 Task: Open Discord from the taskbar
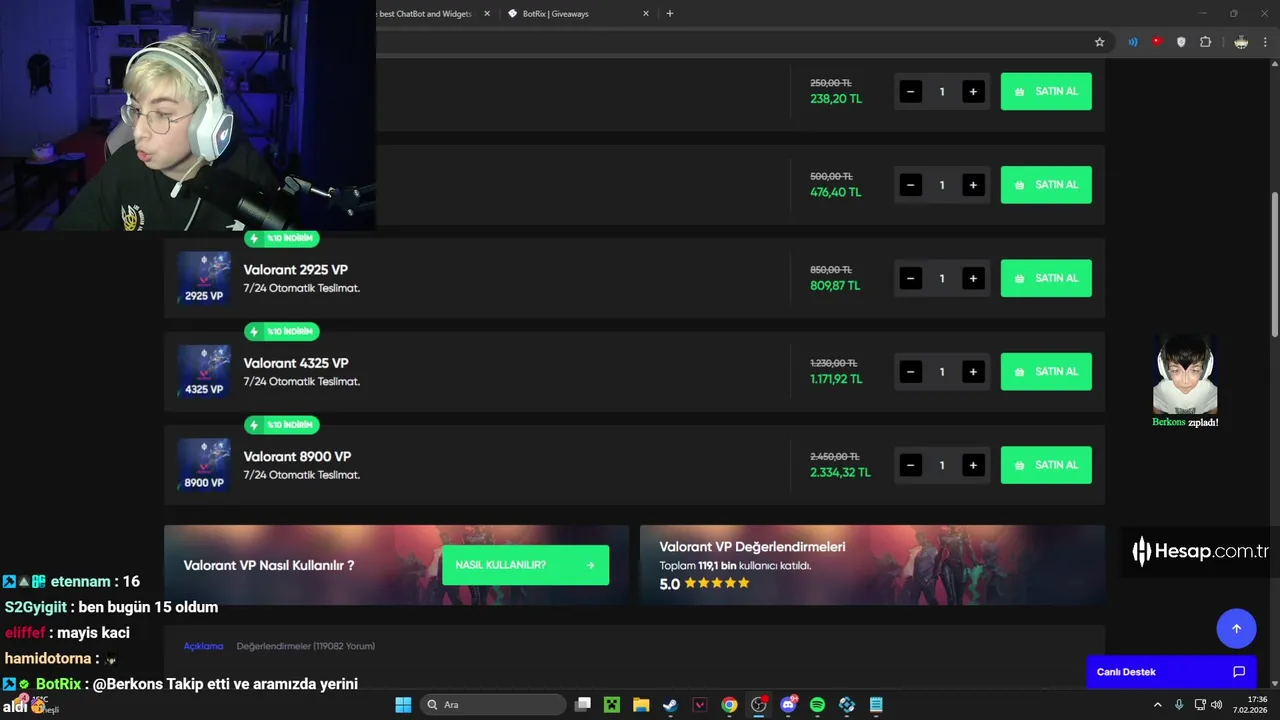788,705
